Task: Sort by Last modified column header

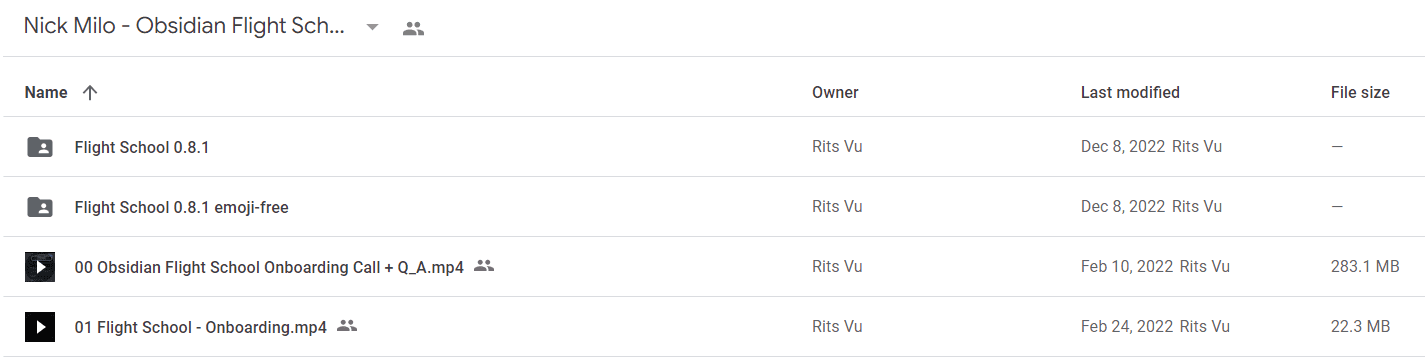Action: pos(1130,92)
